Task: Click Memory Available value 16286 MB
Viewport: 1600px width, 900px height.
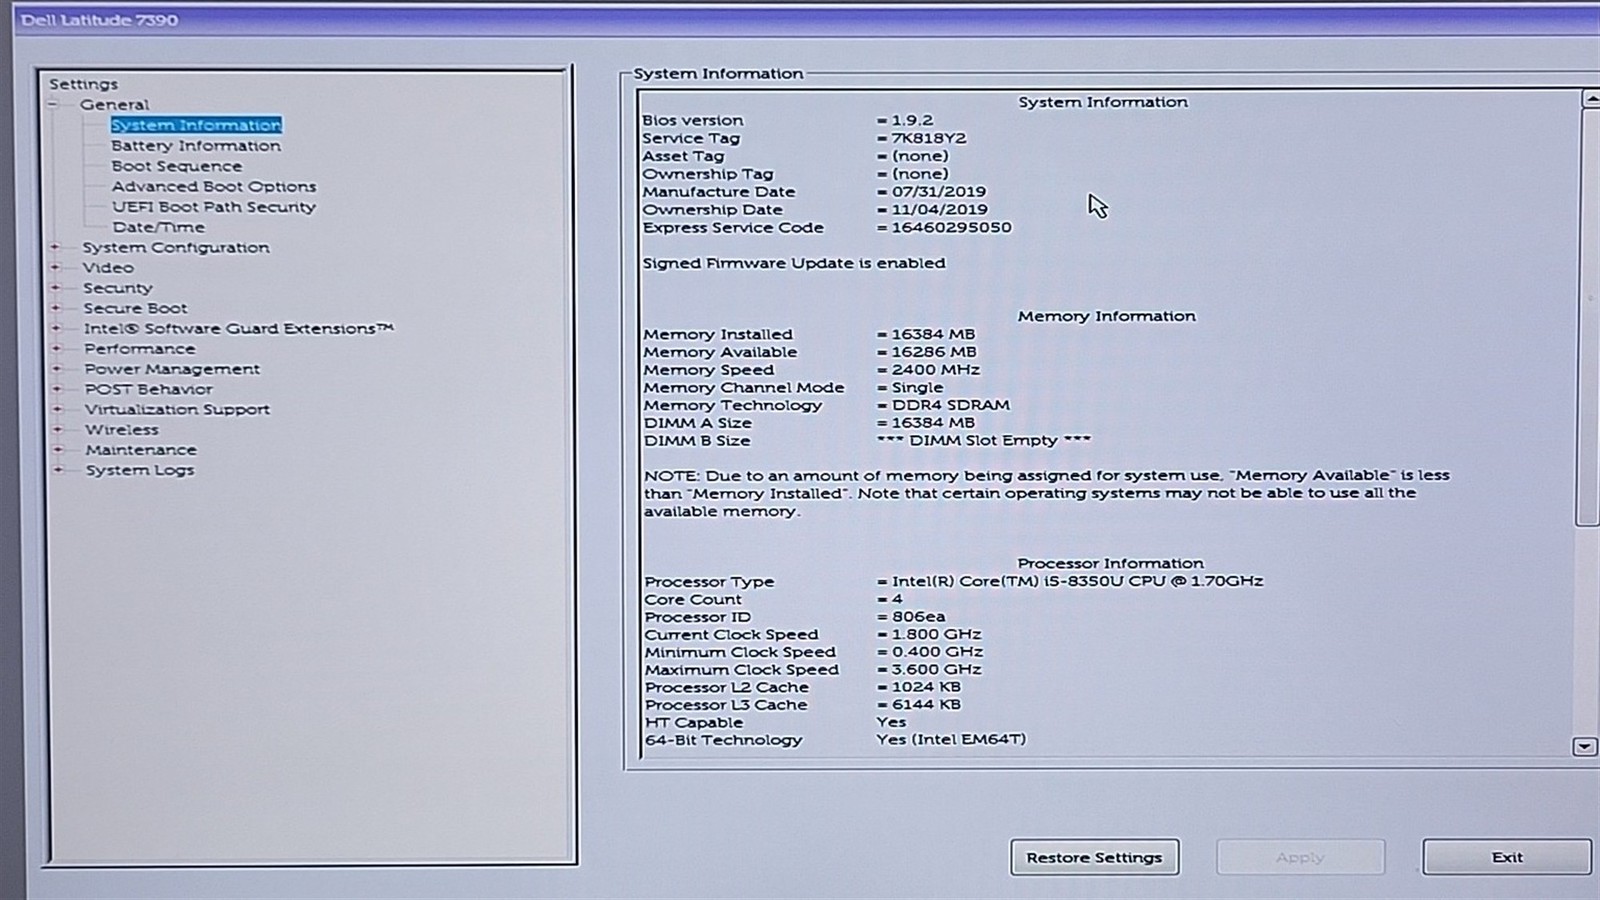Action: [x=934, y=352]
